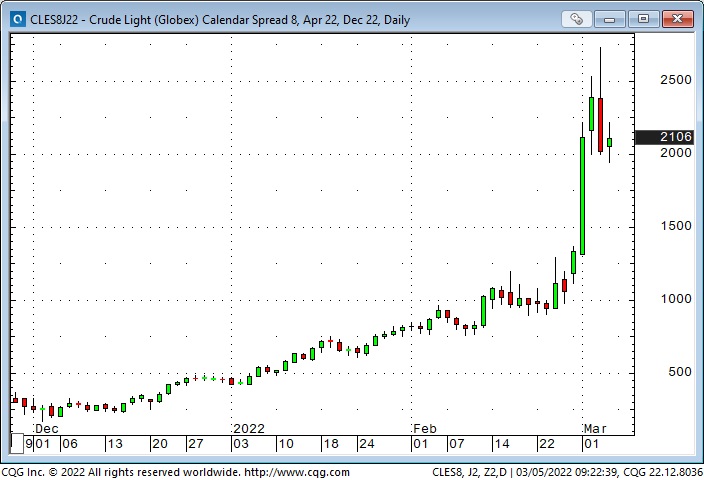
Task: Maximize the CLES8J22 chart window
Action: tap(643, 19)
